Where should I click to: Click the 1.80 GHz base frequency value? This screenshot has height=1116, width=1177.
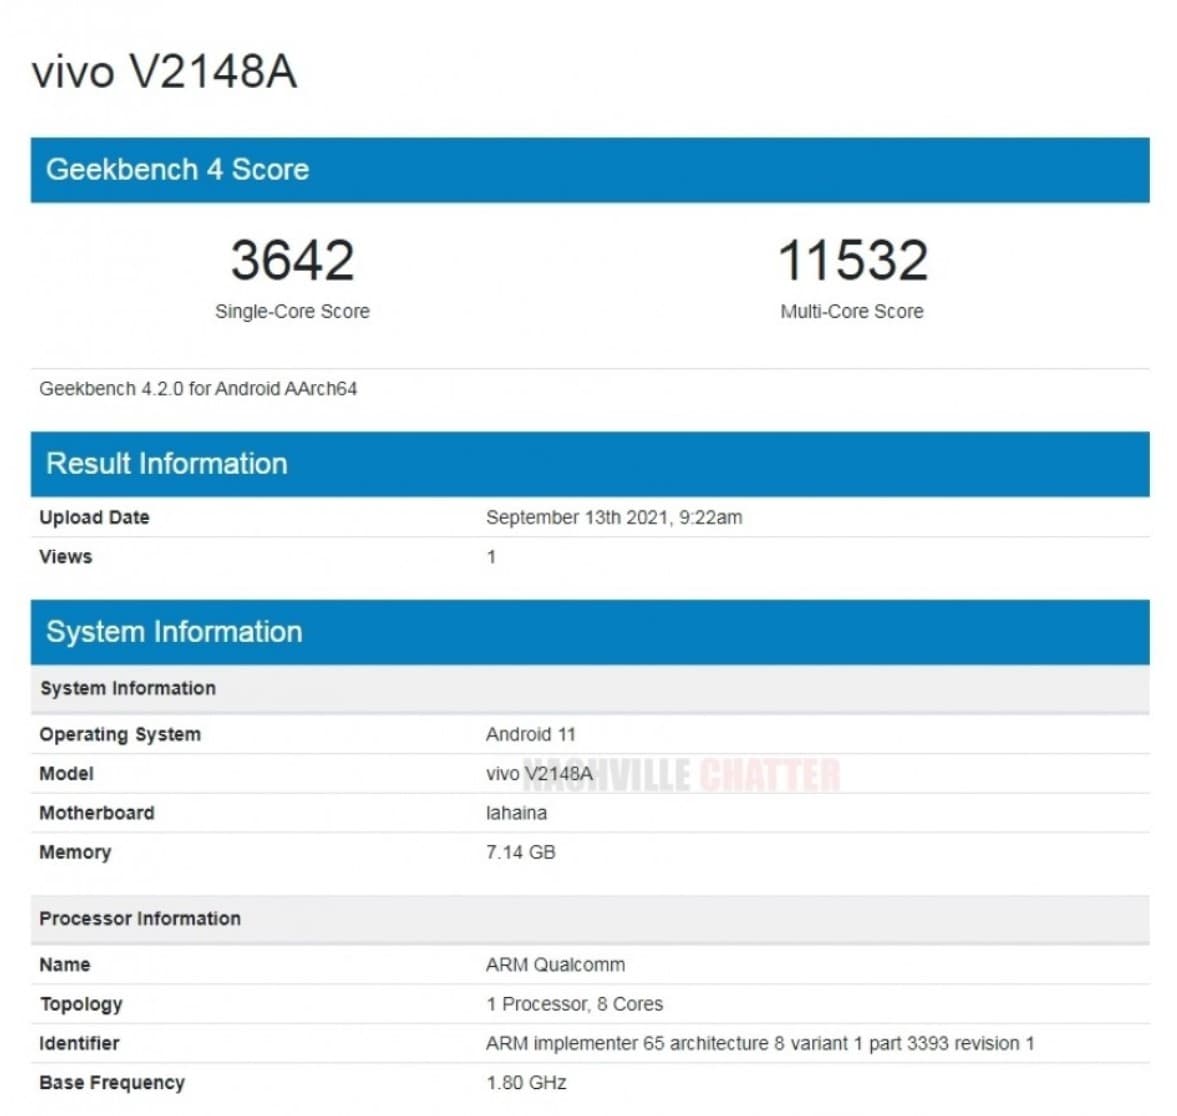[526, 1083]
